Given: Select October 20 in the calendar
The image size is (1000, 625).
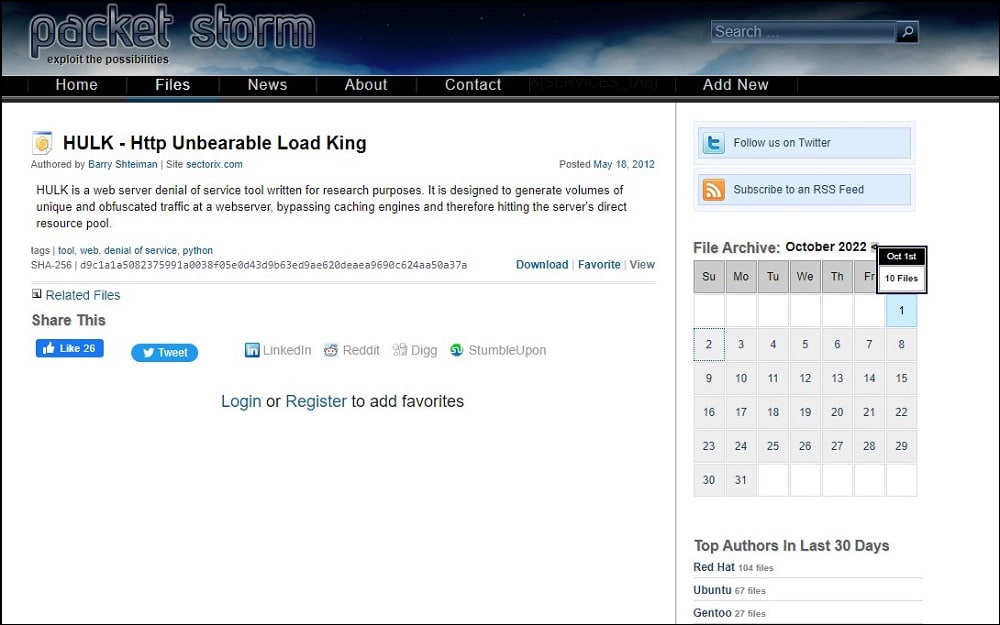Looking at the screenshot, I should (x=837, y=412).
